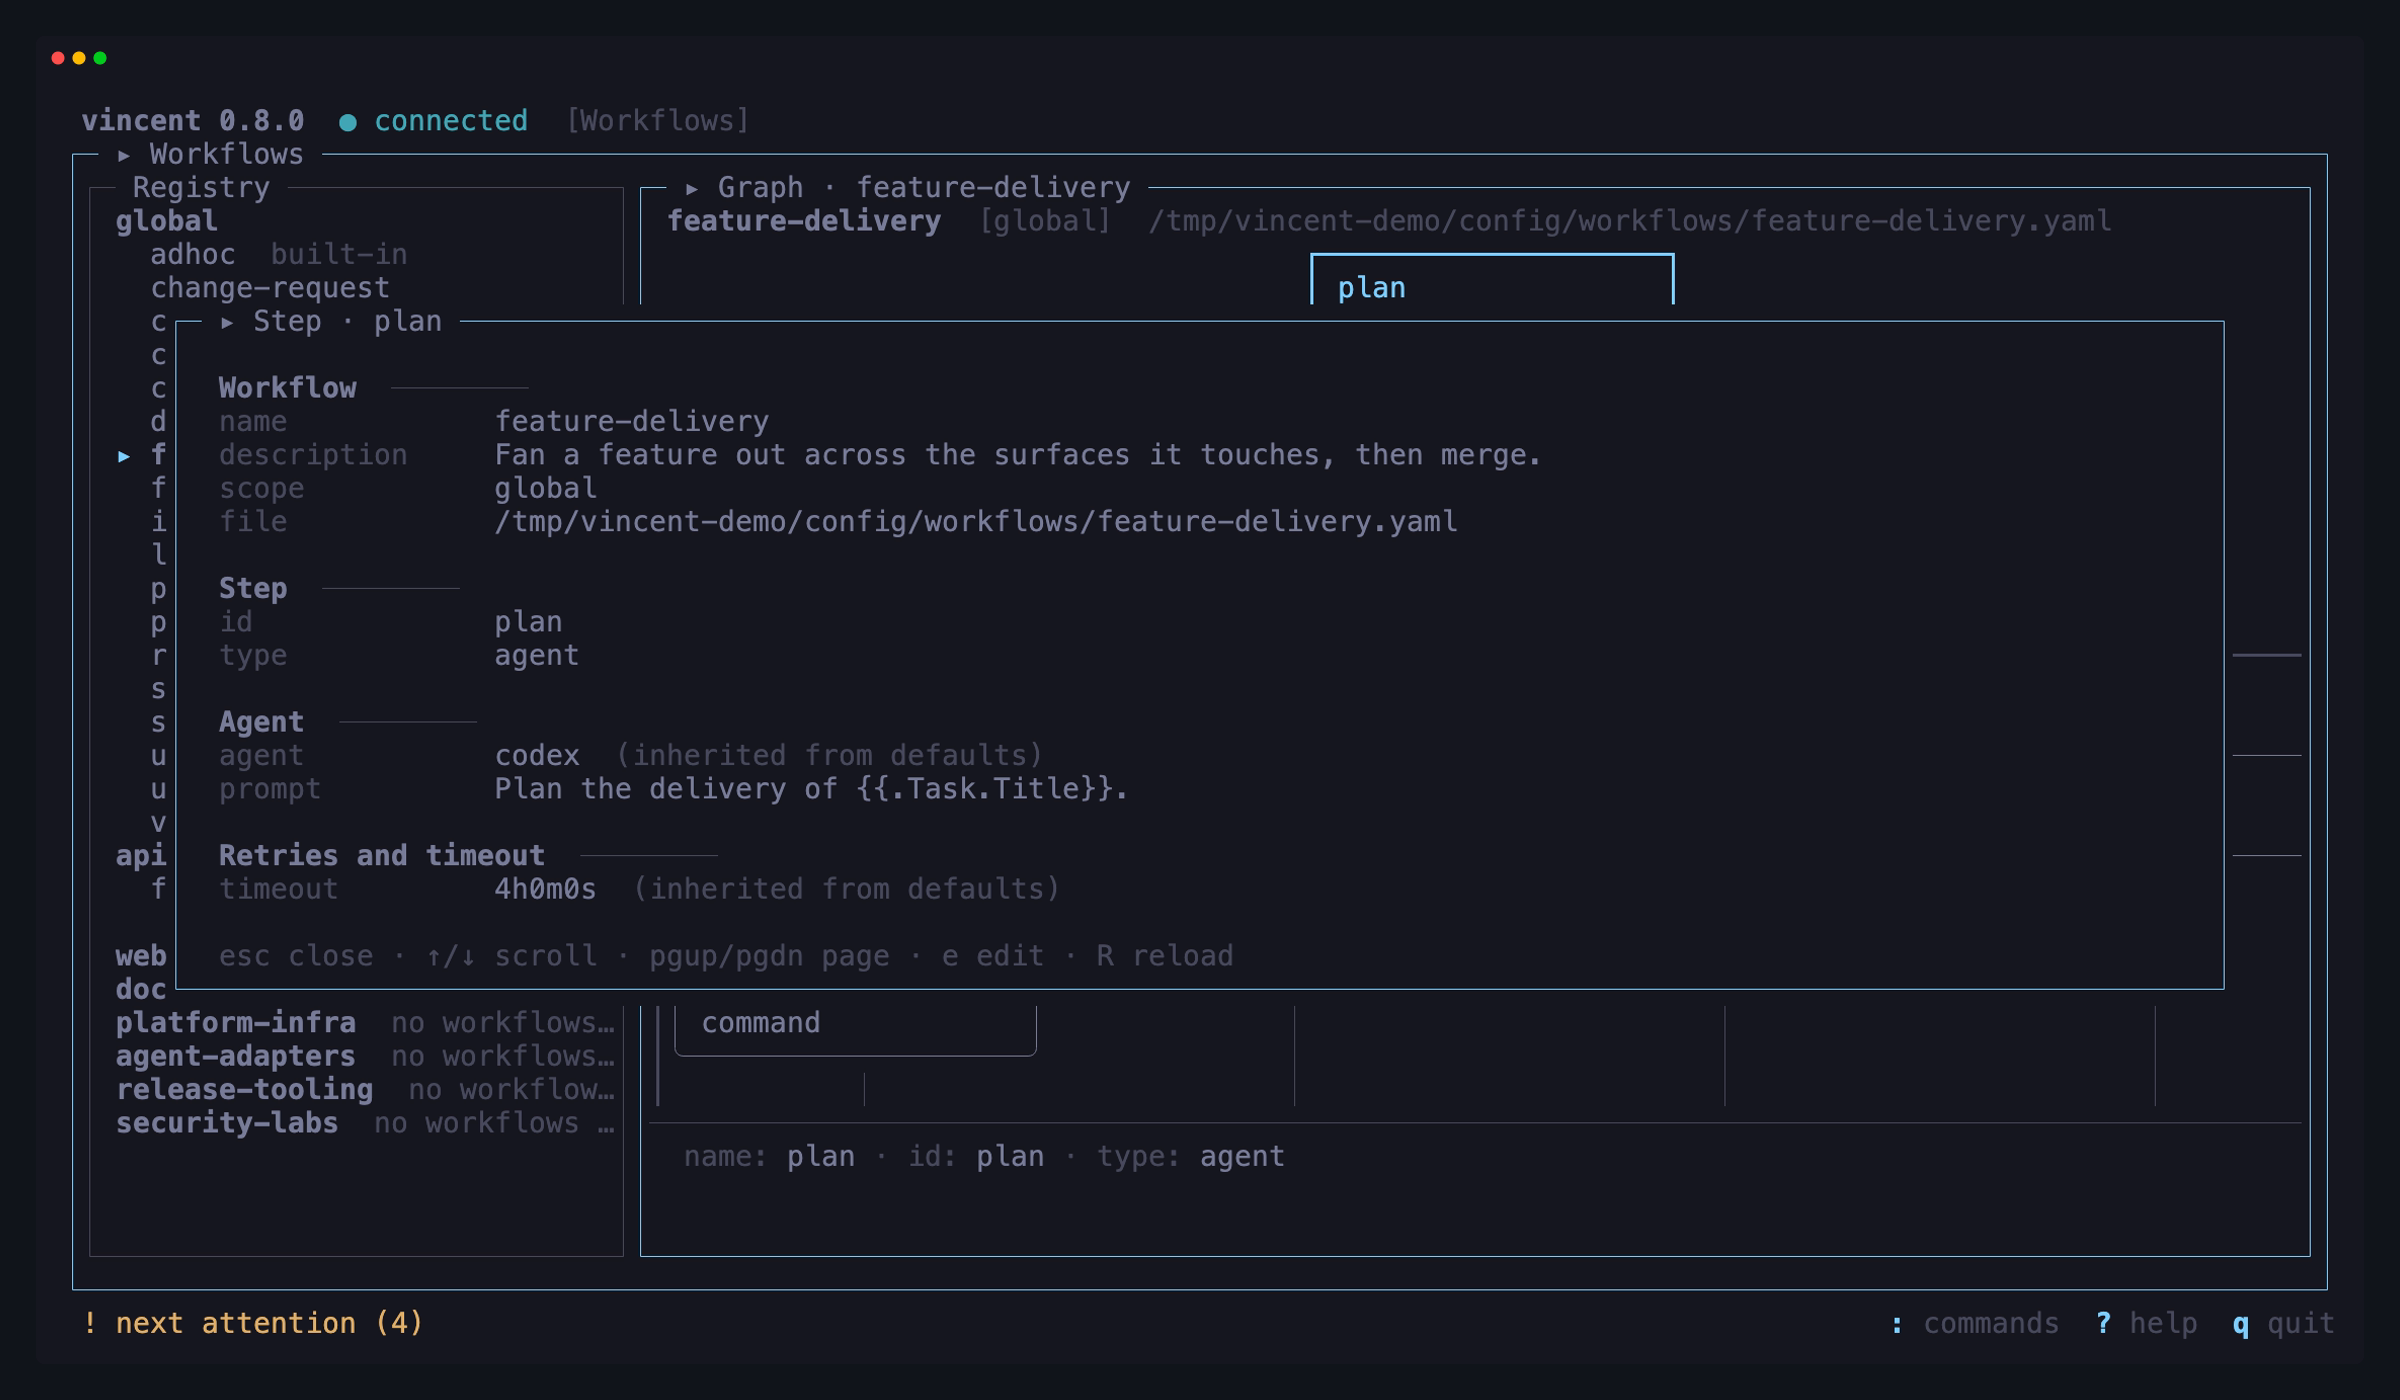Viewport: 2400px width, 1400px height.
Task: Click the [global] tag in graph header
Action: [1045, 221]
